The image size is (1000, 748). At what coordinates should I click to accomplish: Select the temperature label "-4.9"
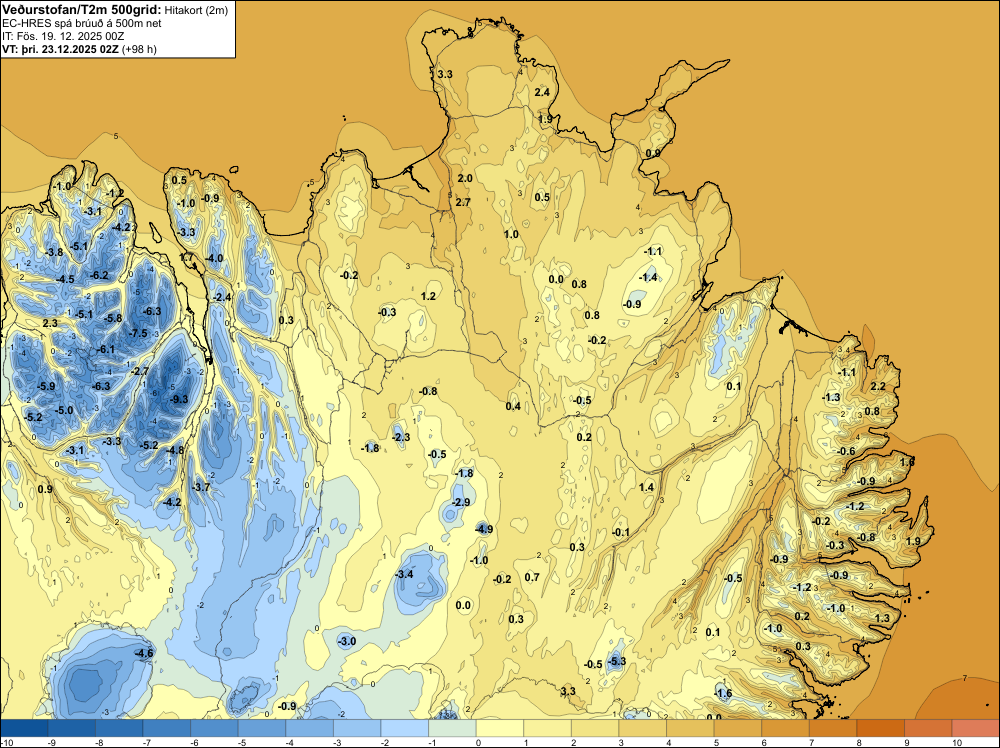click(x=484, y=529)
